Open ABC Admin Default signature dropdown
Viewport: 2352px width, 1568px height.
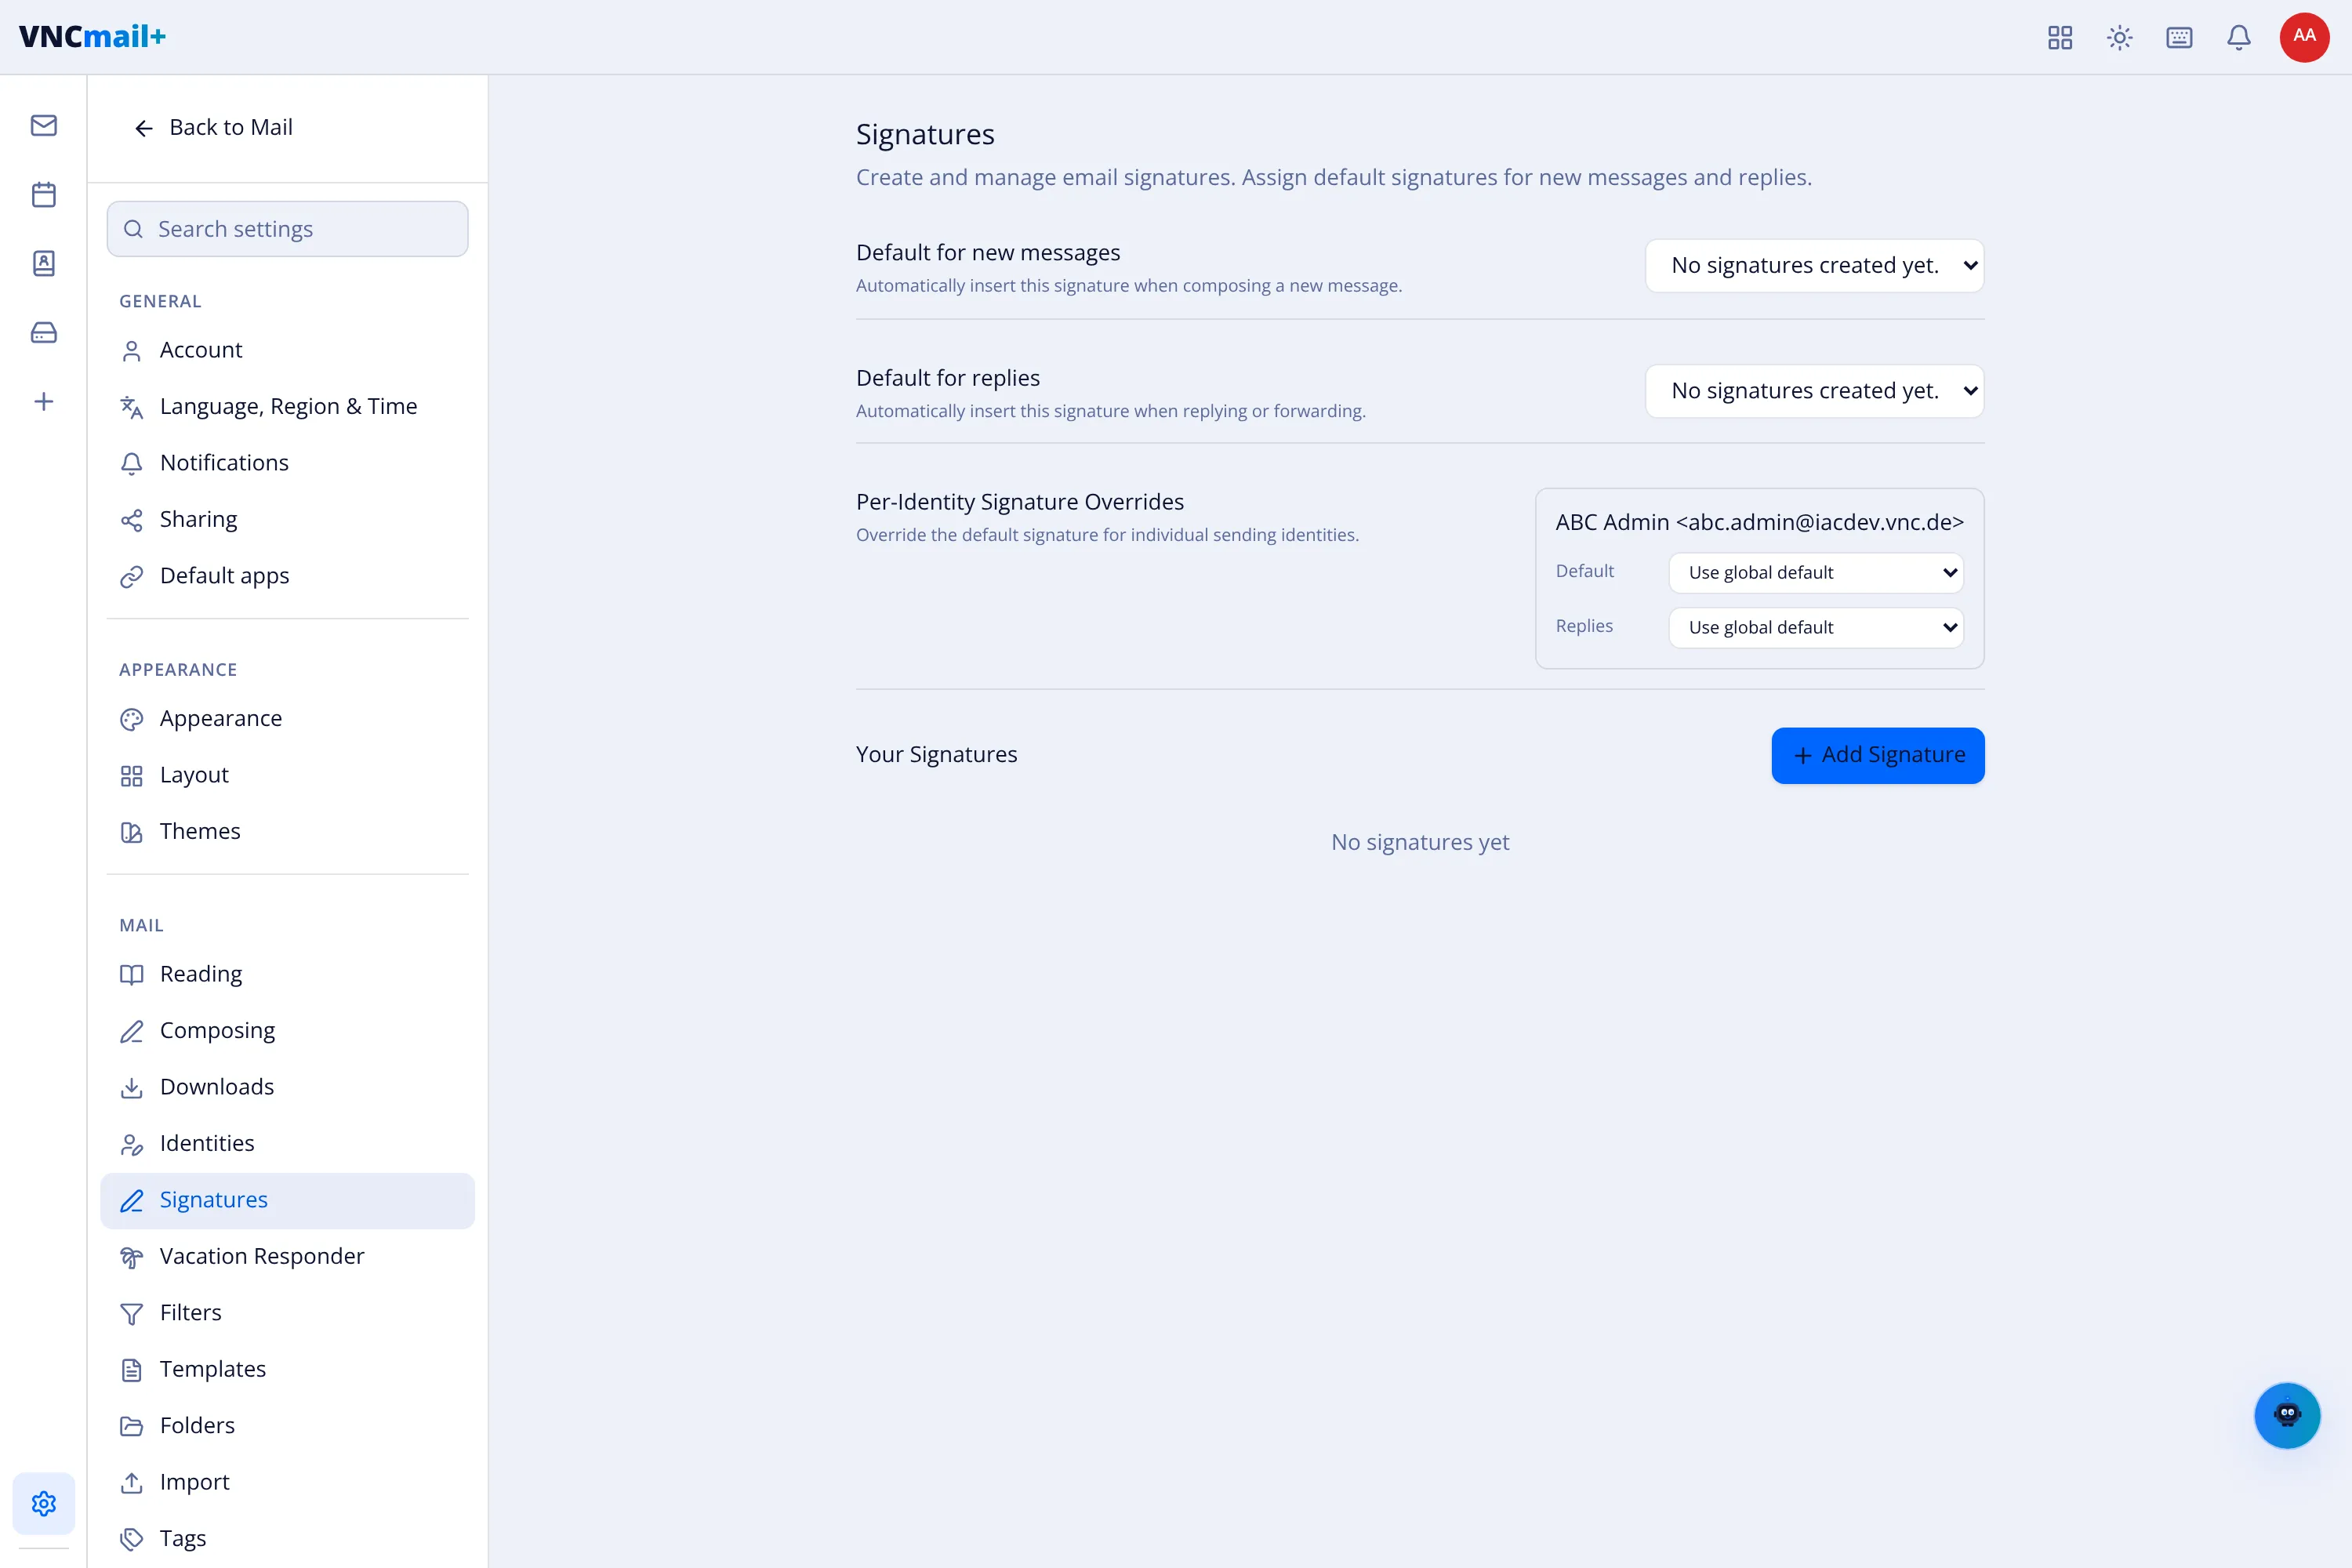coord(1816,572)
